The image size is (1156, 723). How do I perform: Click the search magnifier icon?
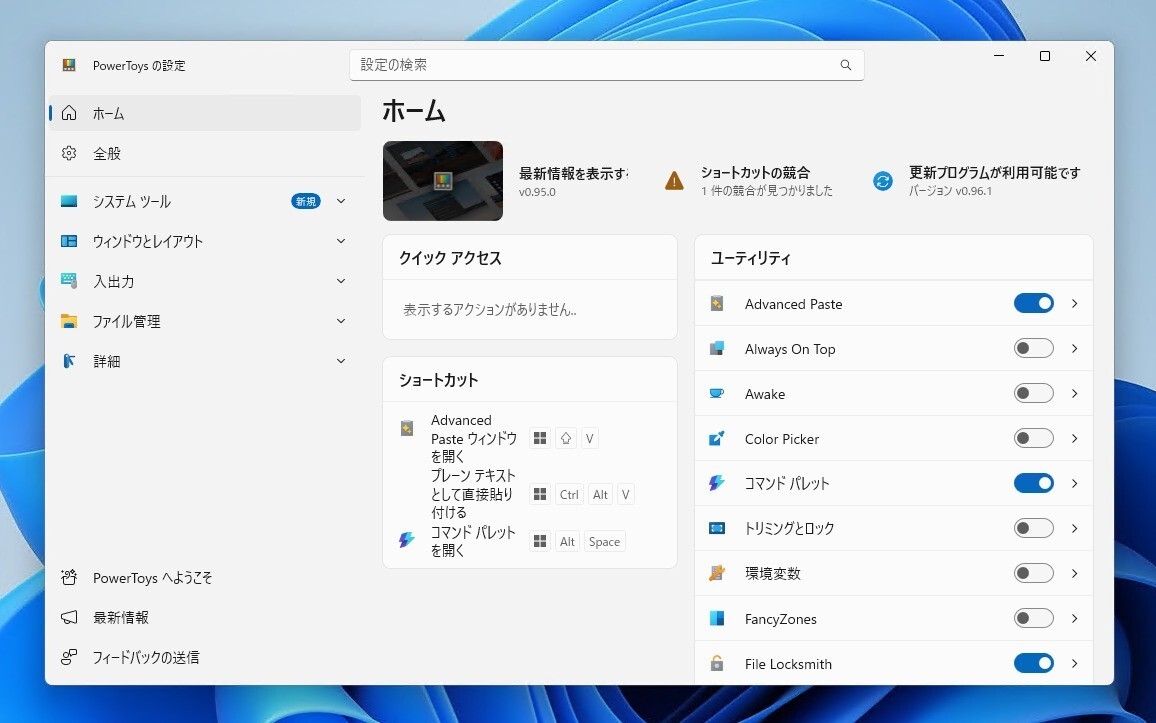(846, 65)
